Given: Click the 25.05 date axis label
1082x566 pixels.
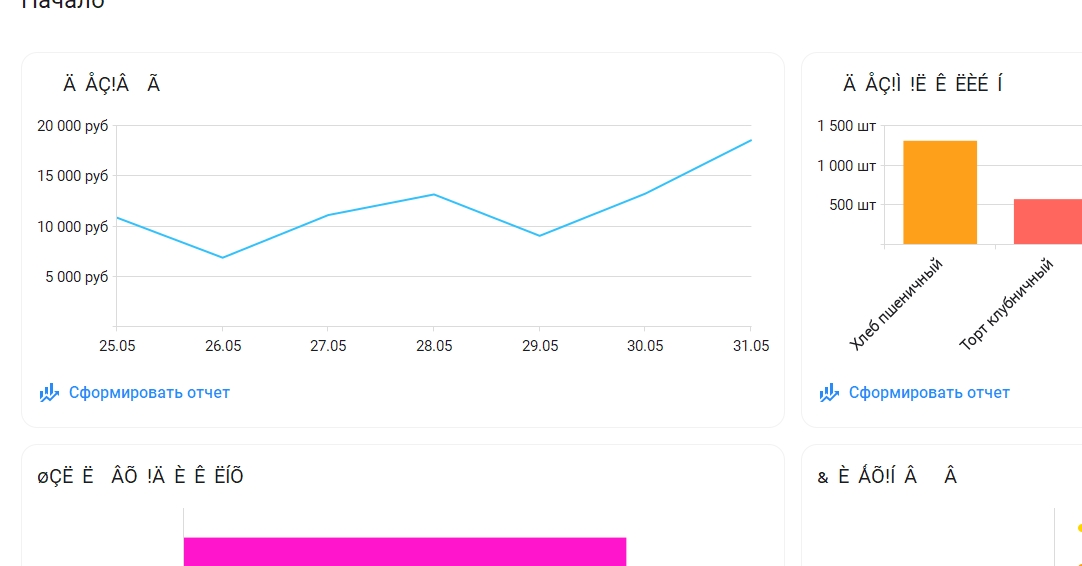Looking at the screenshot, I should pos(117,346).
